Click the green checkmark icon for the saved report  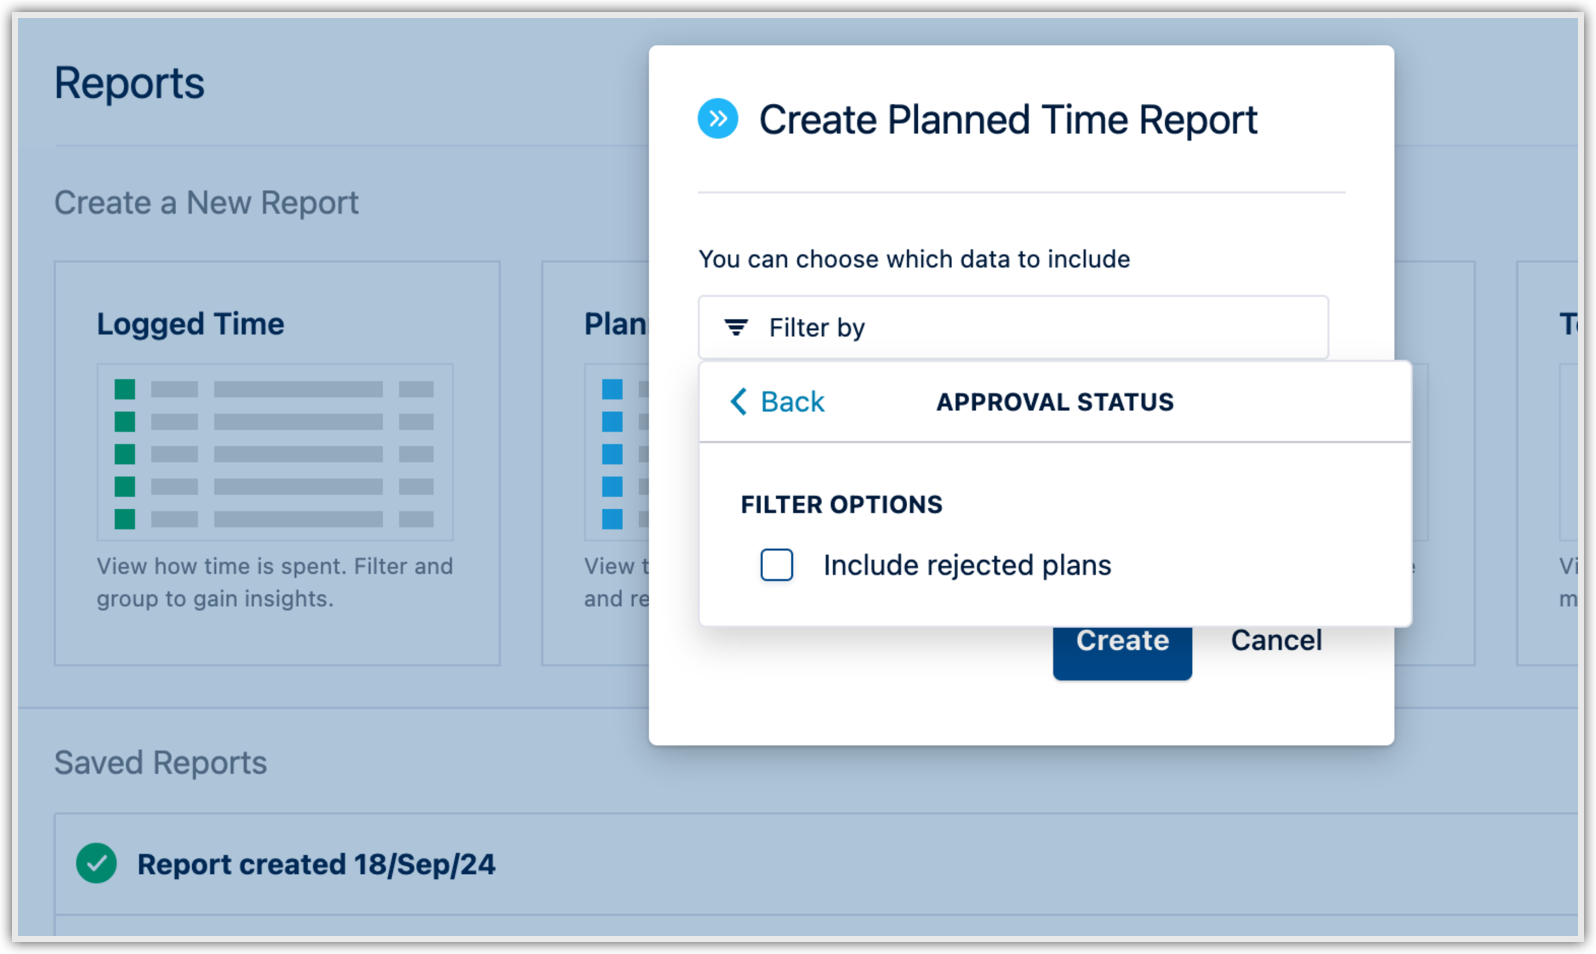[x=96, y=863]
